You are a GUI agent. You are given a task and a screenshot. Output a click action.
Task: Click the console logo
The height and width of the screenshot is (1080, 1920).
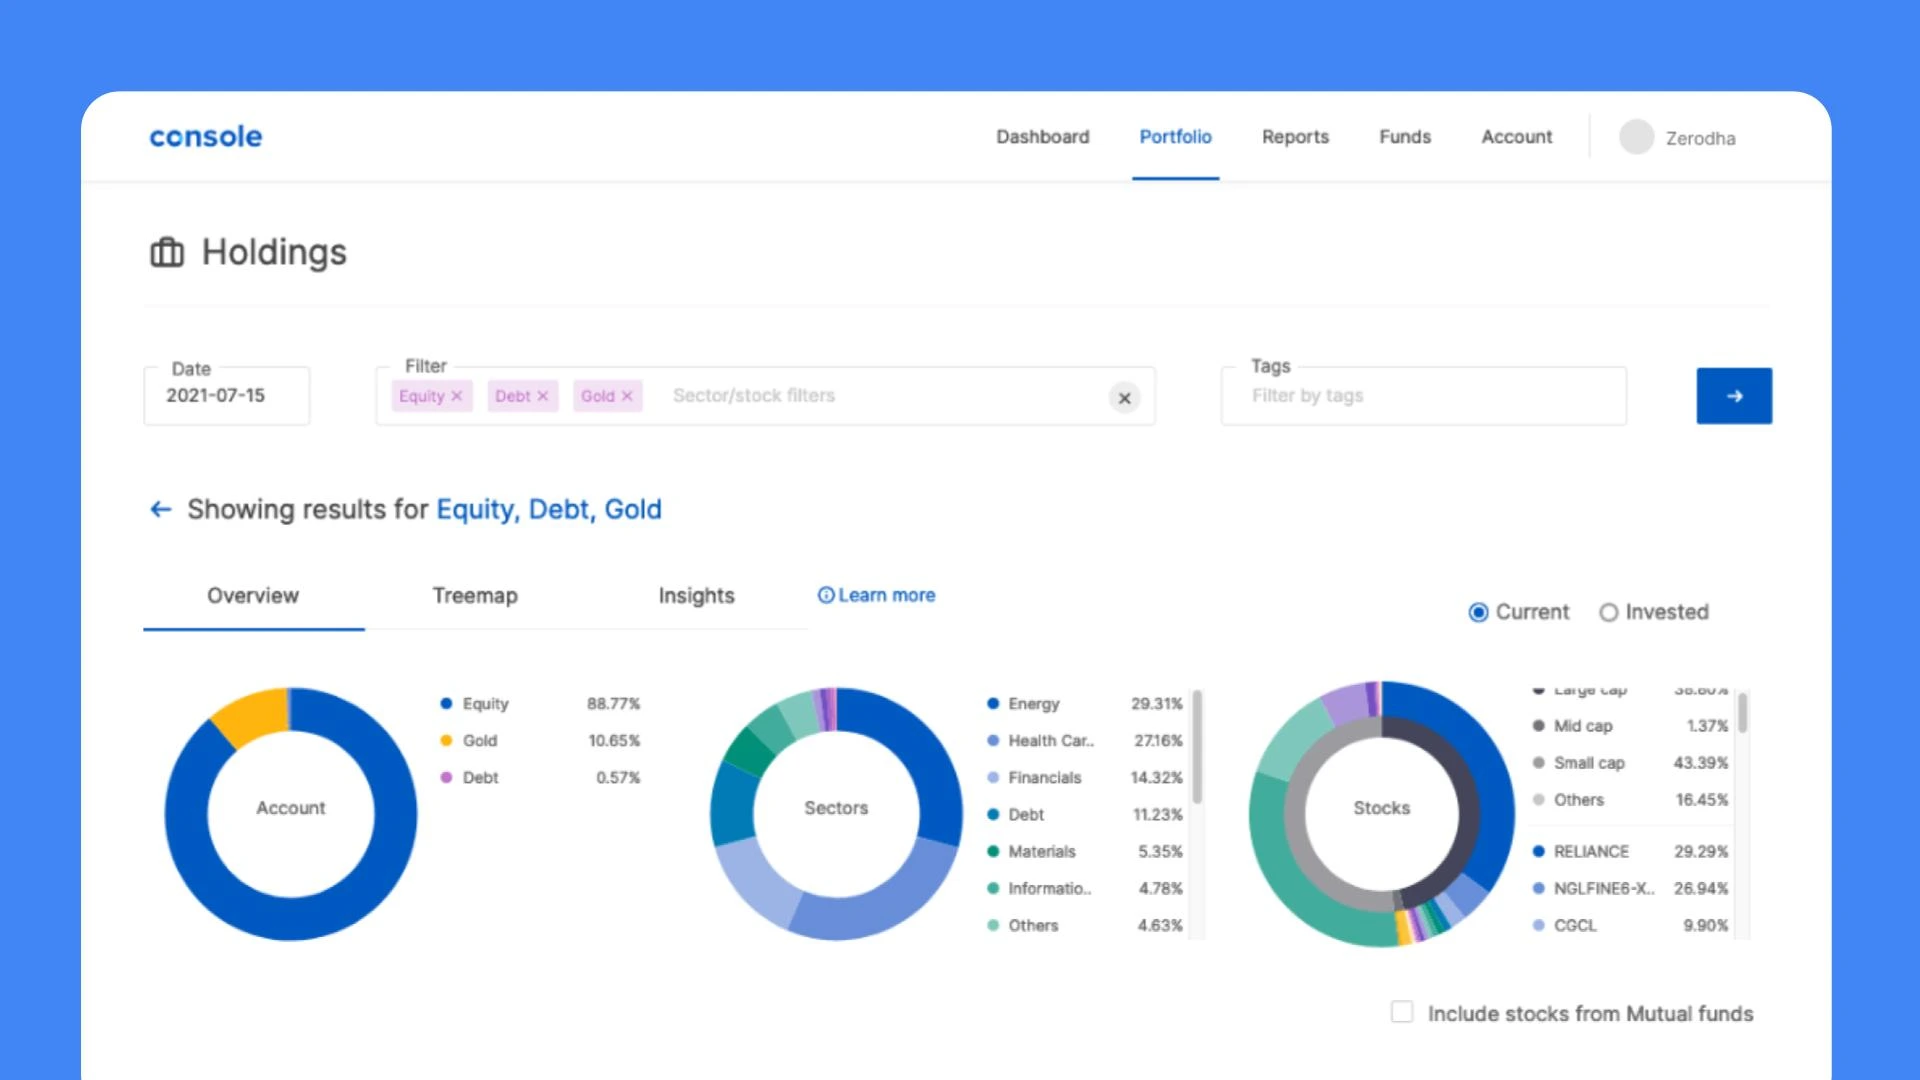(x=206, y=137)
